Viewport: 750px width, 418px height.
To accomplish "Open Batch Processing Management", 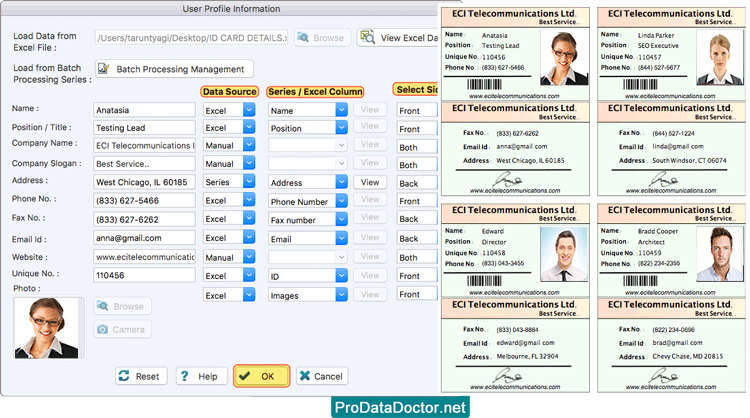I will [x=174, y=69].
